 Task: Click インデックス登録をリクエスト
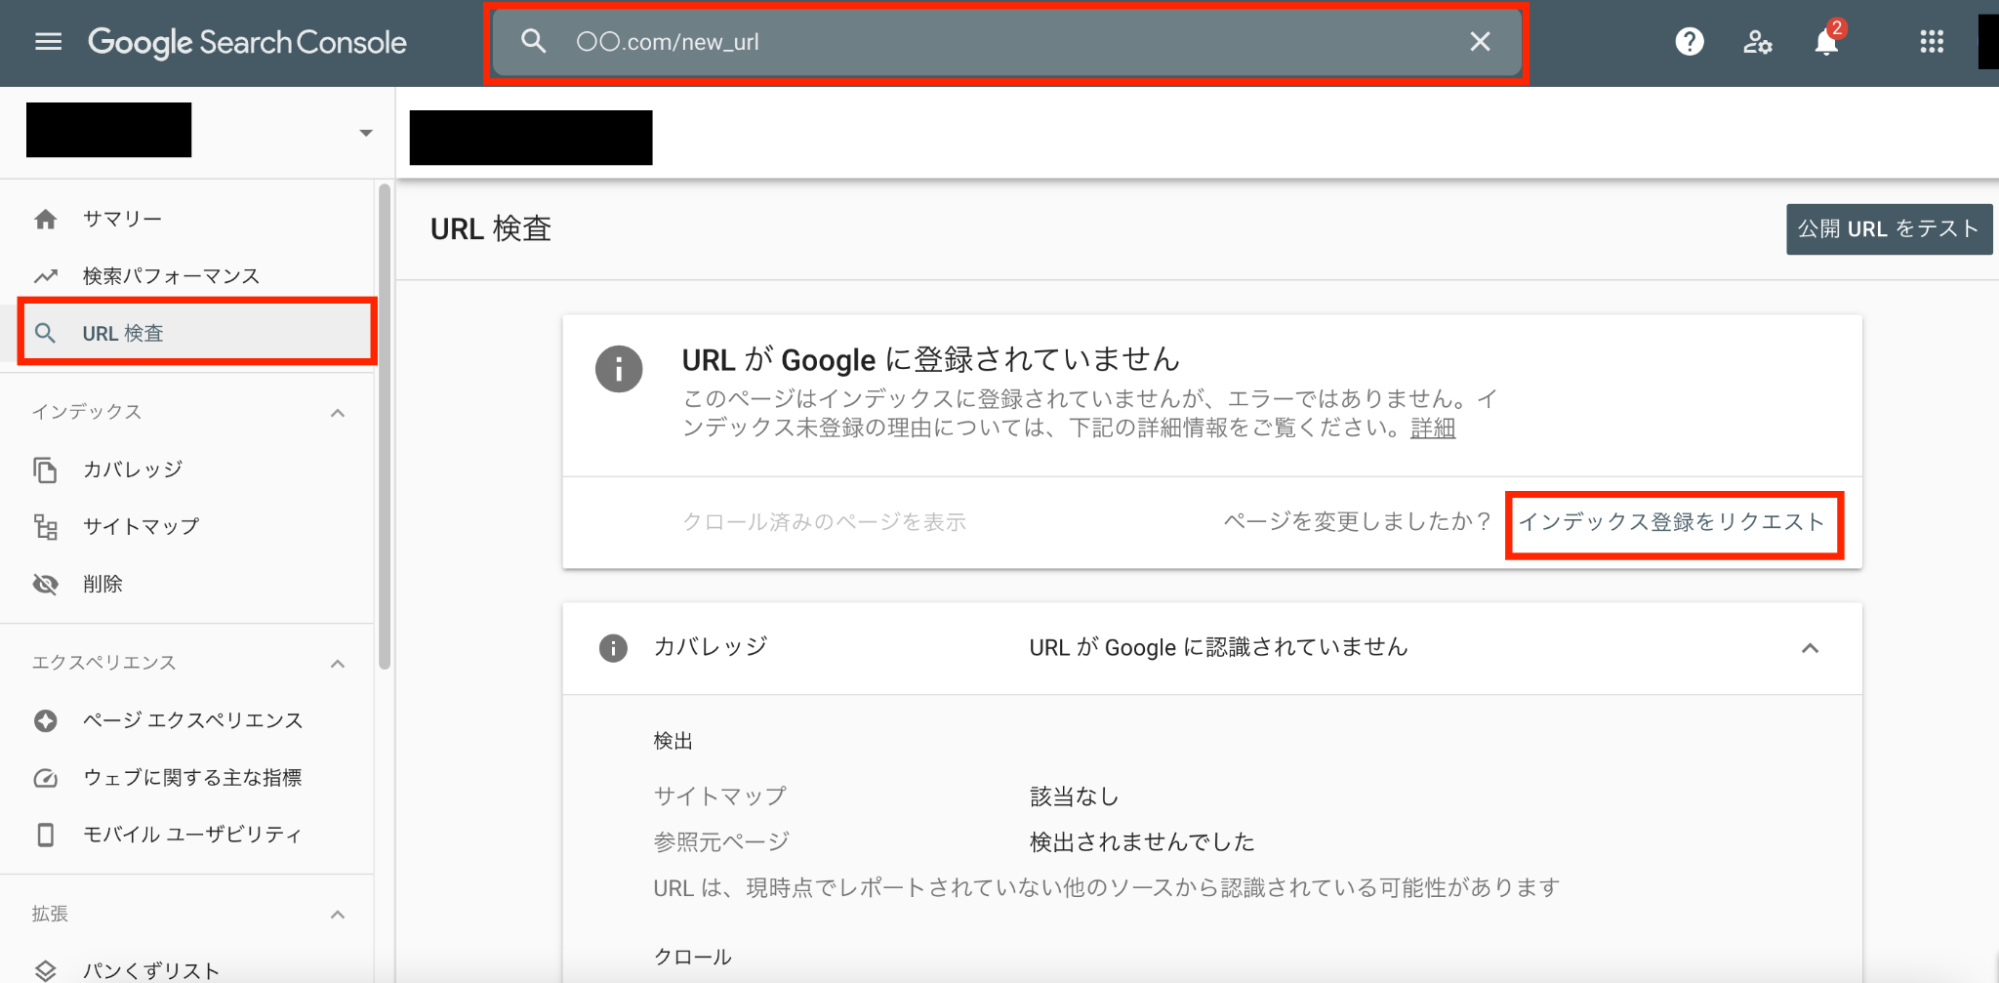click(1672, 522)
